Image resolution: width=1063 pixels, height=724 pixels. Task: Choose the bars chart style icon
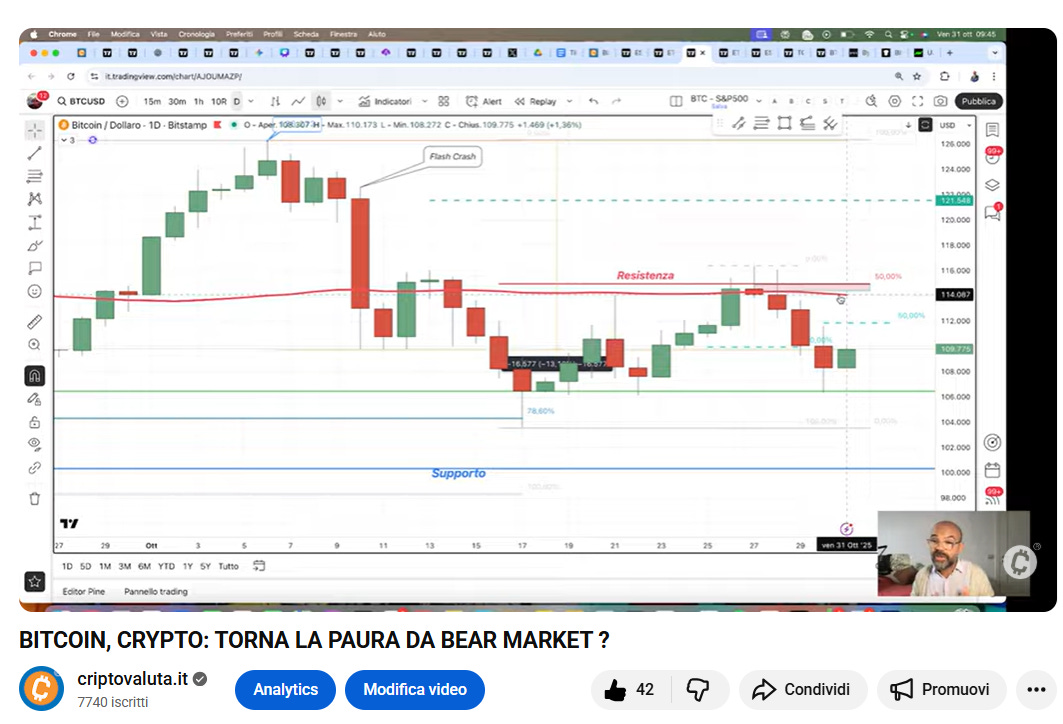(x=275, y=101)
